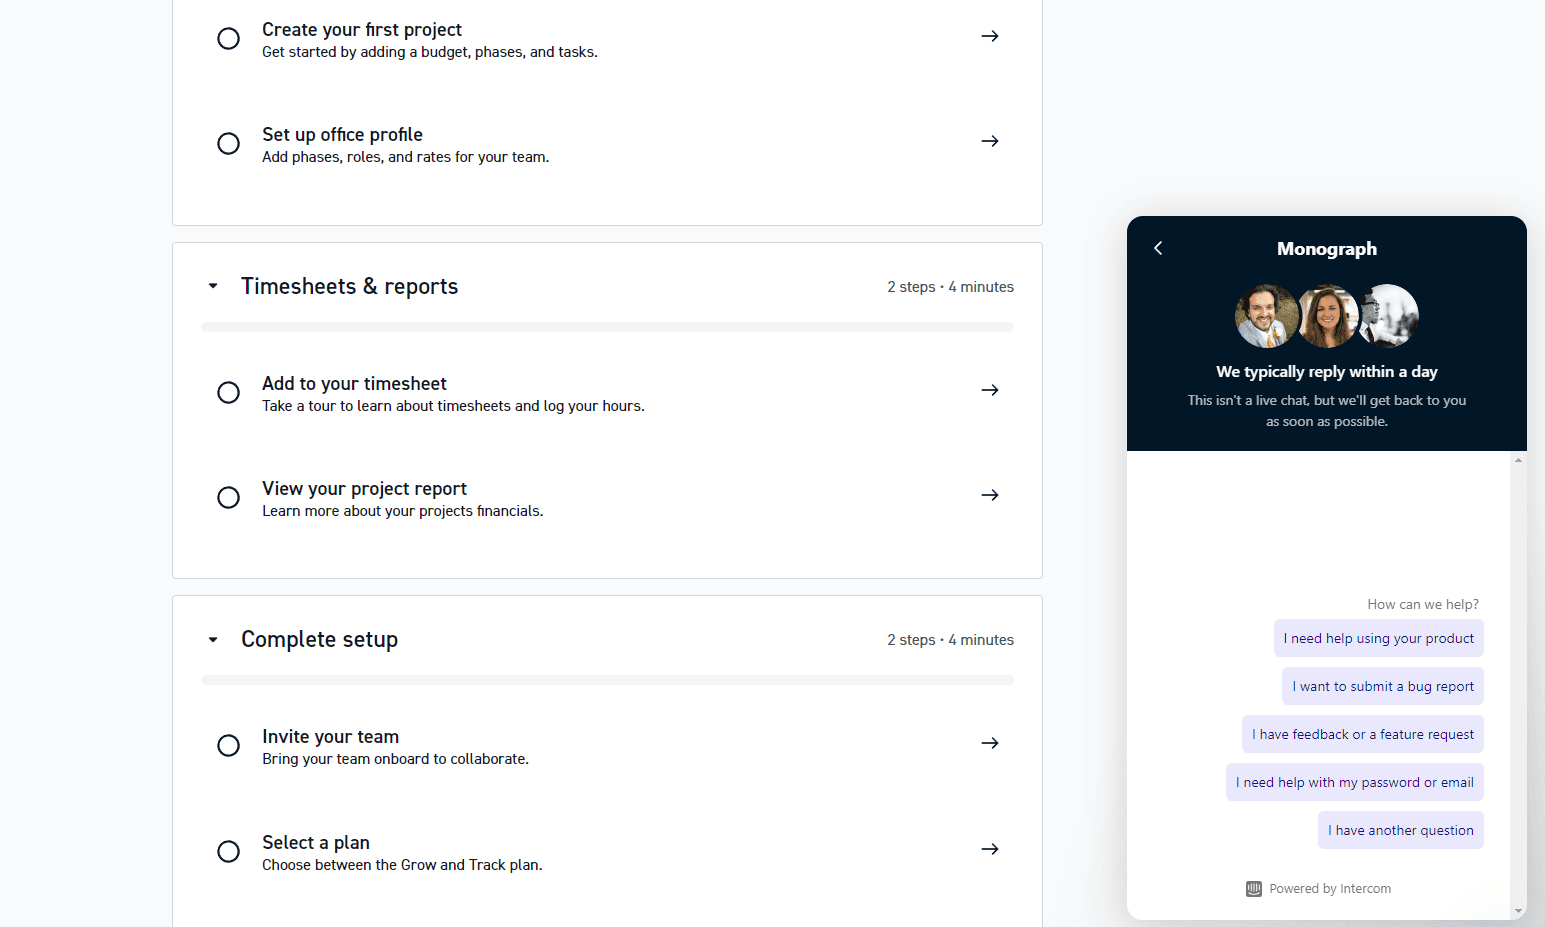The image size is (1545, 927).
Task: Check the Invite your team circle
Action: click(228, 746)
